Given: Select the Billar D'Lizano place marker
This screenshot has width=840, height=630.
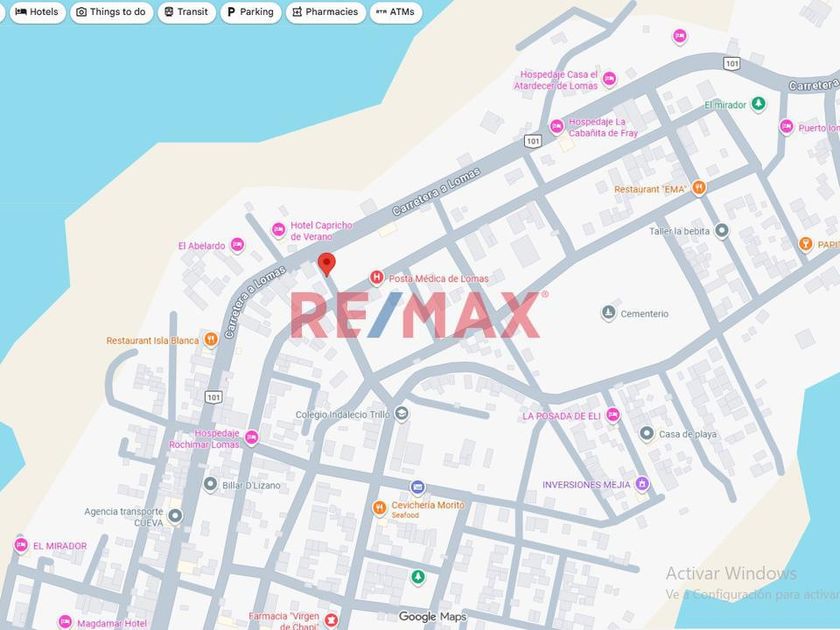Looking at the screenshot, I should tap(211, 484).
